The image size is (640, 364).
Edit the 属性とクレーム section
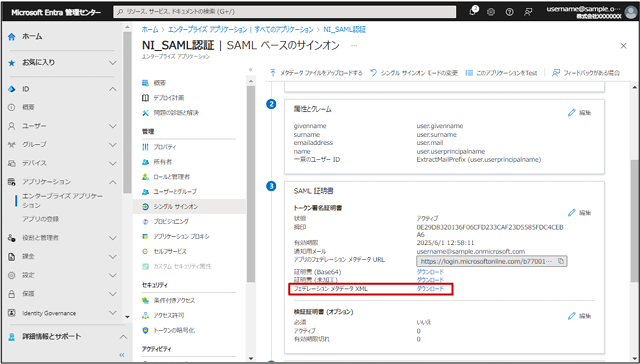tap(579, 113)
